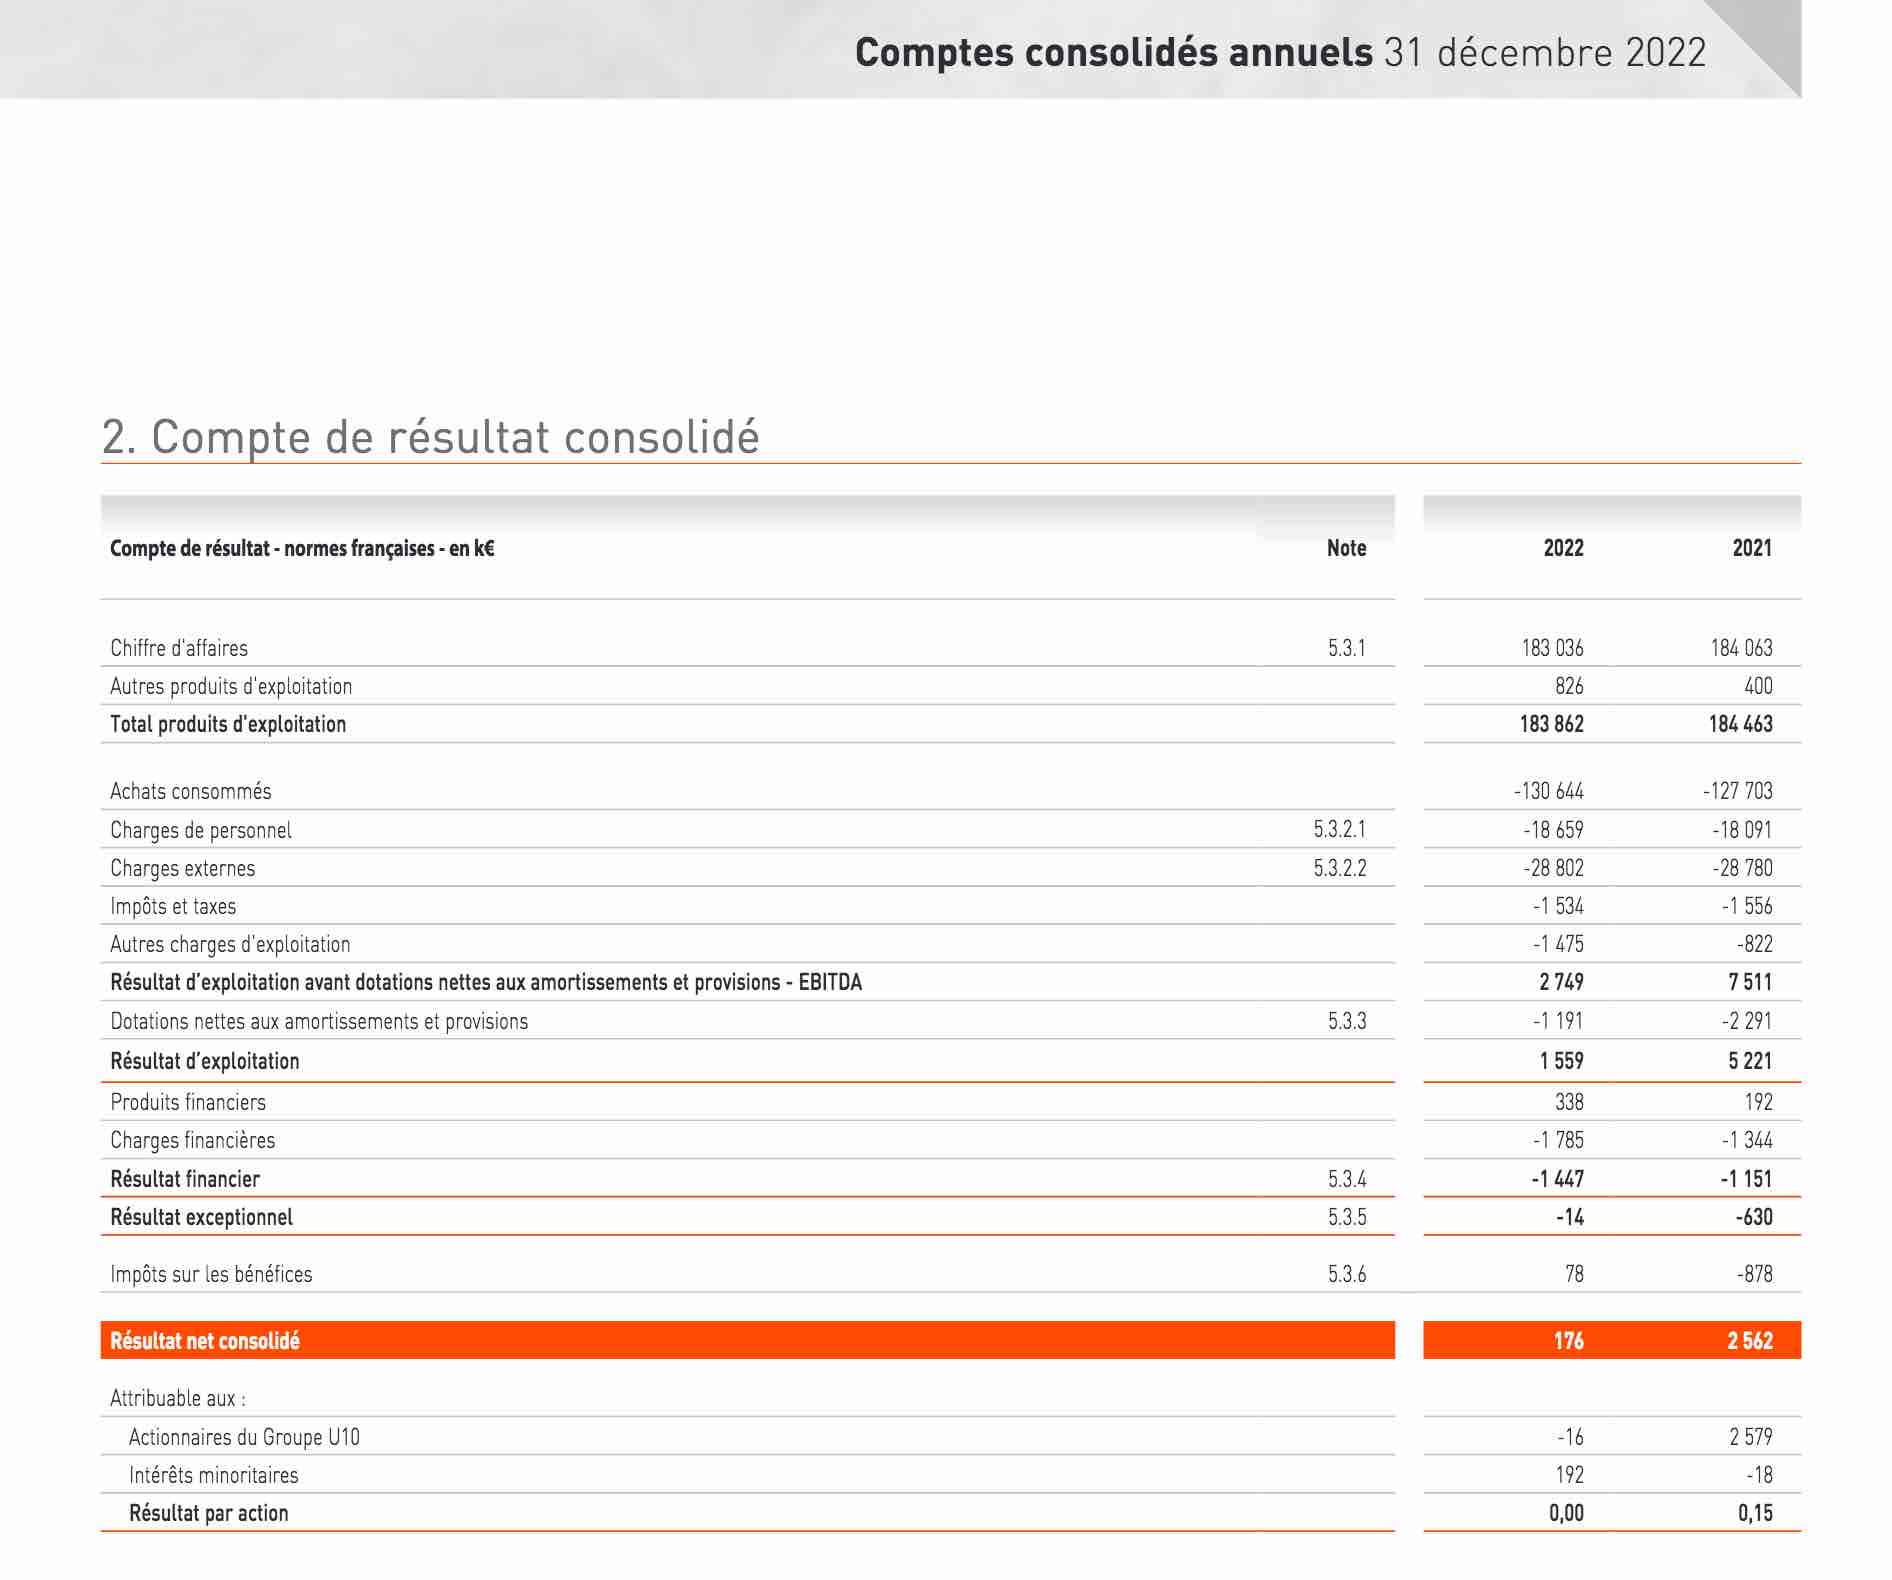The width and height of the screenshot is (1892, 1580).
Task: Click note reference '5.3.6'
Action: pos(1346,1274)
